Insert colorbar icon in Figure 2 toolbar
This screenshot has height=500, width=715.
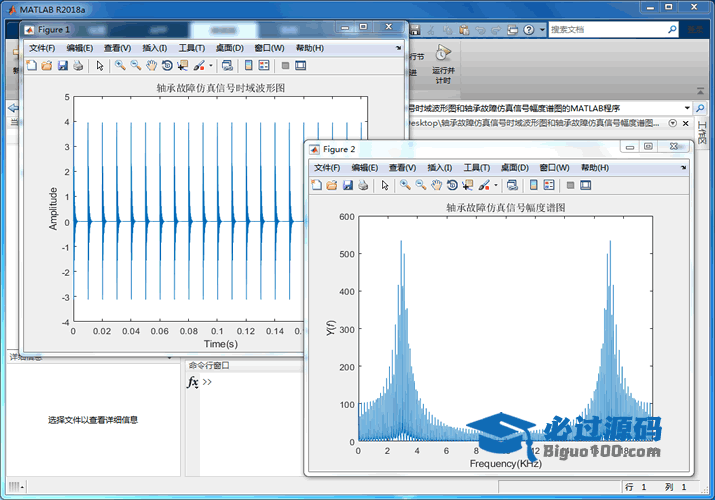click(534, 185)
